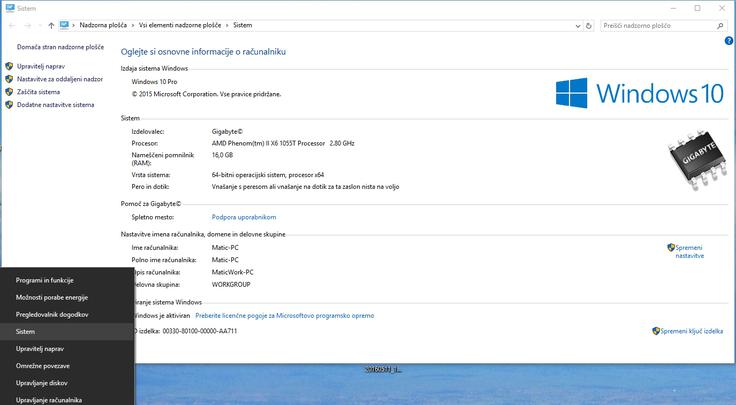
Task: Click the back arrow in navigation bar
Action: 12,25
